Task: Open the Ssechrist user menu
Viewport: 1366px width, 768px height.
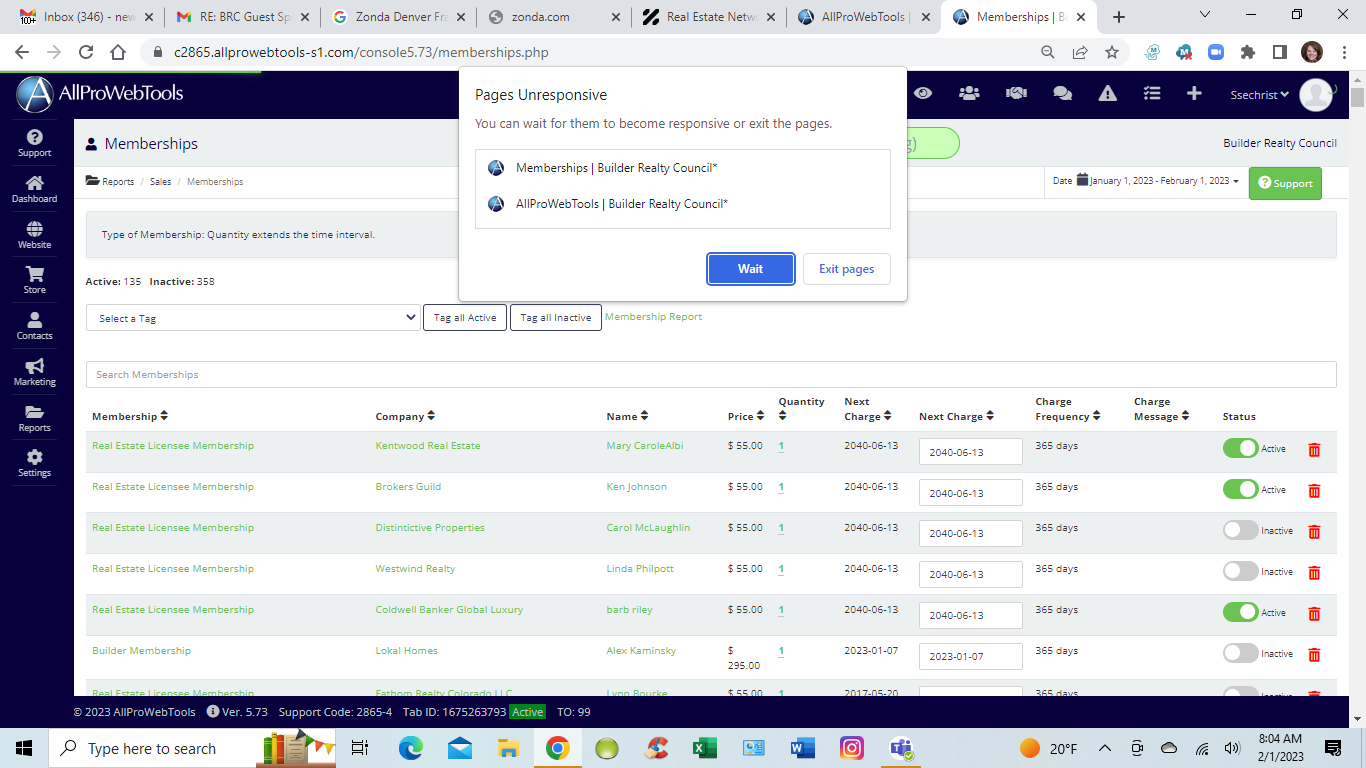Action: 1259,95
